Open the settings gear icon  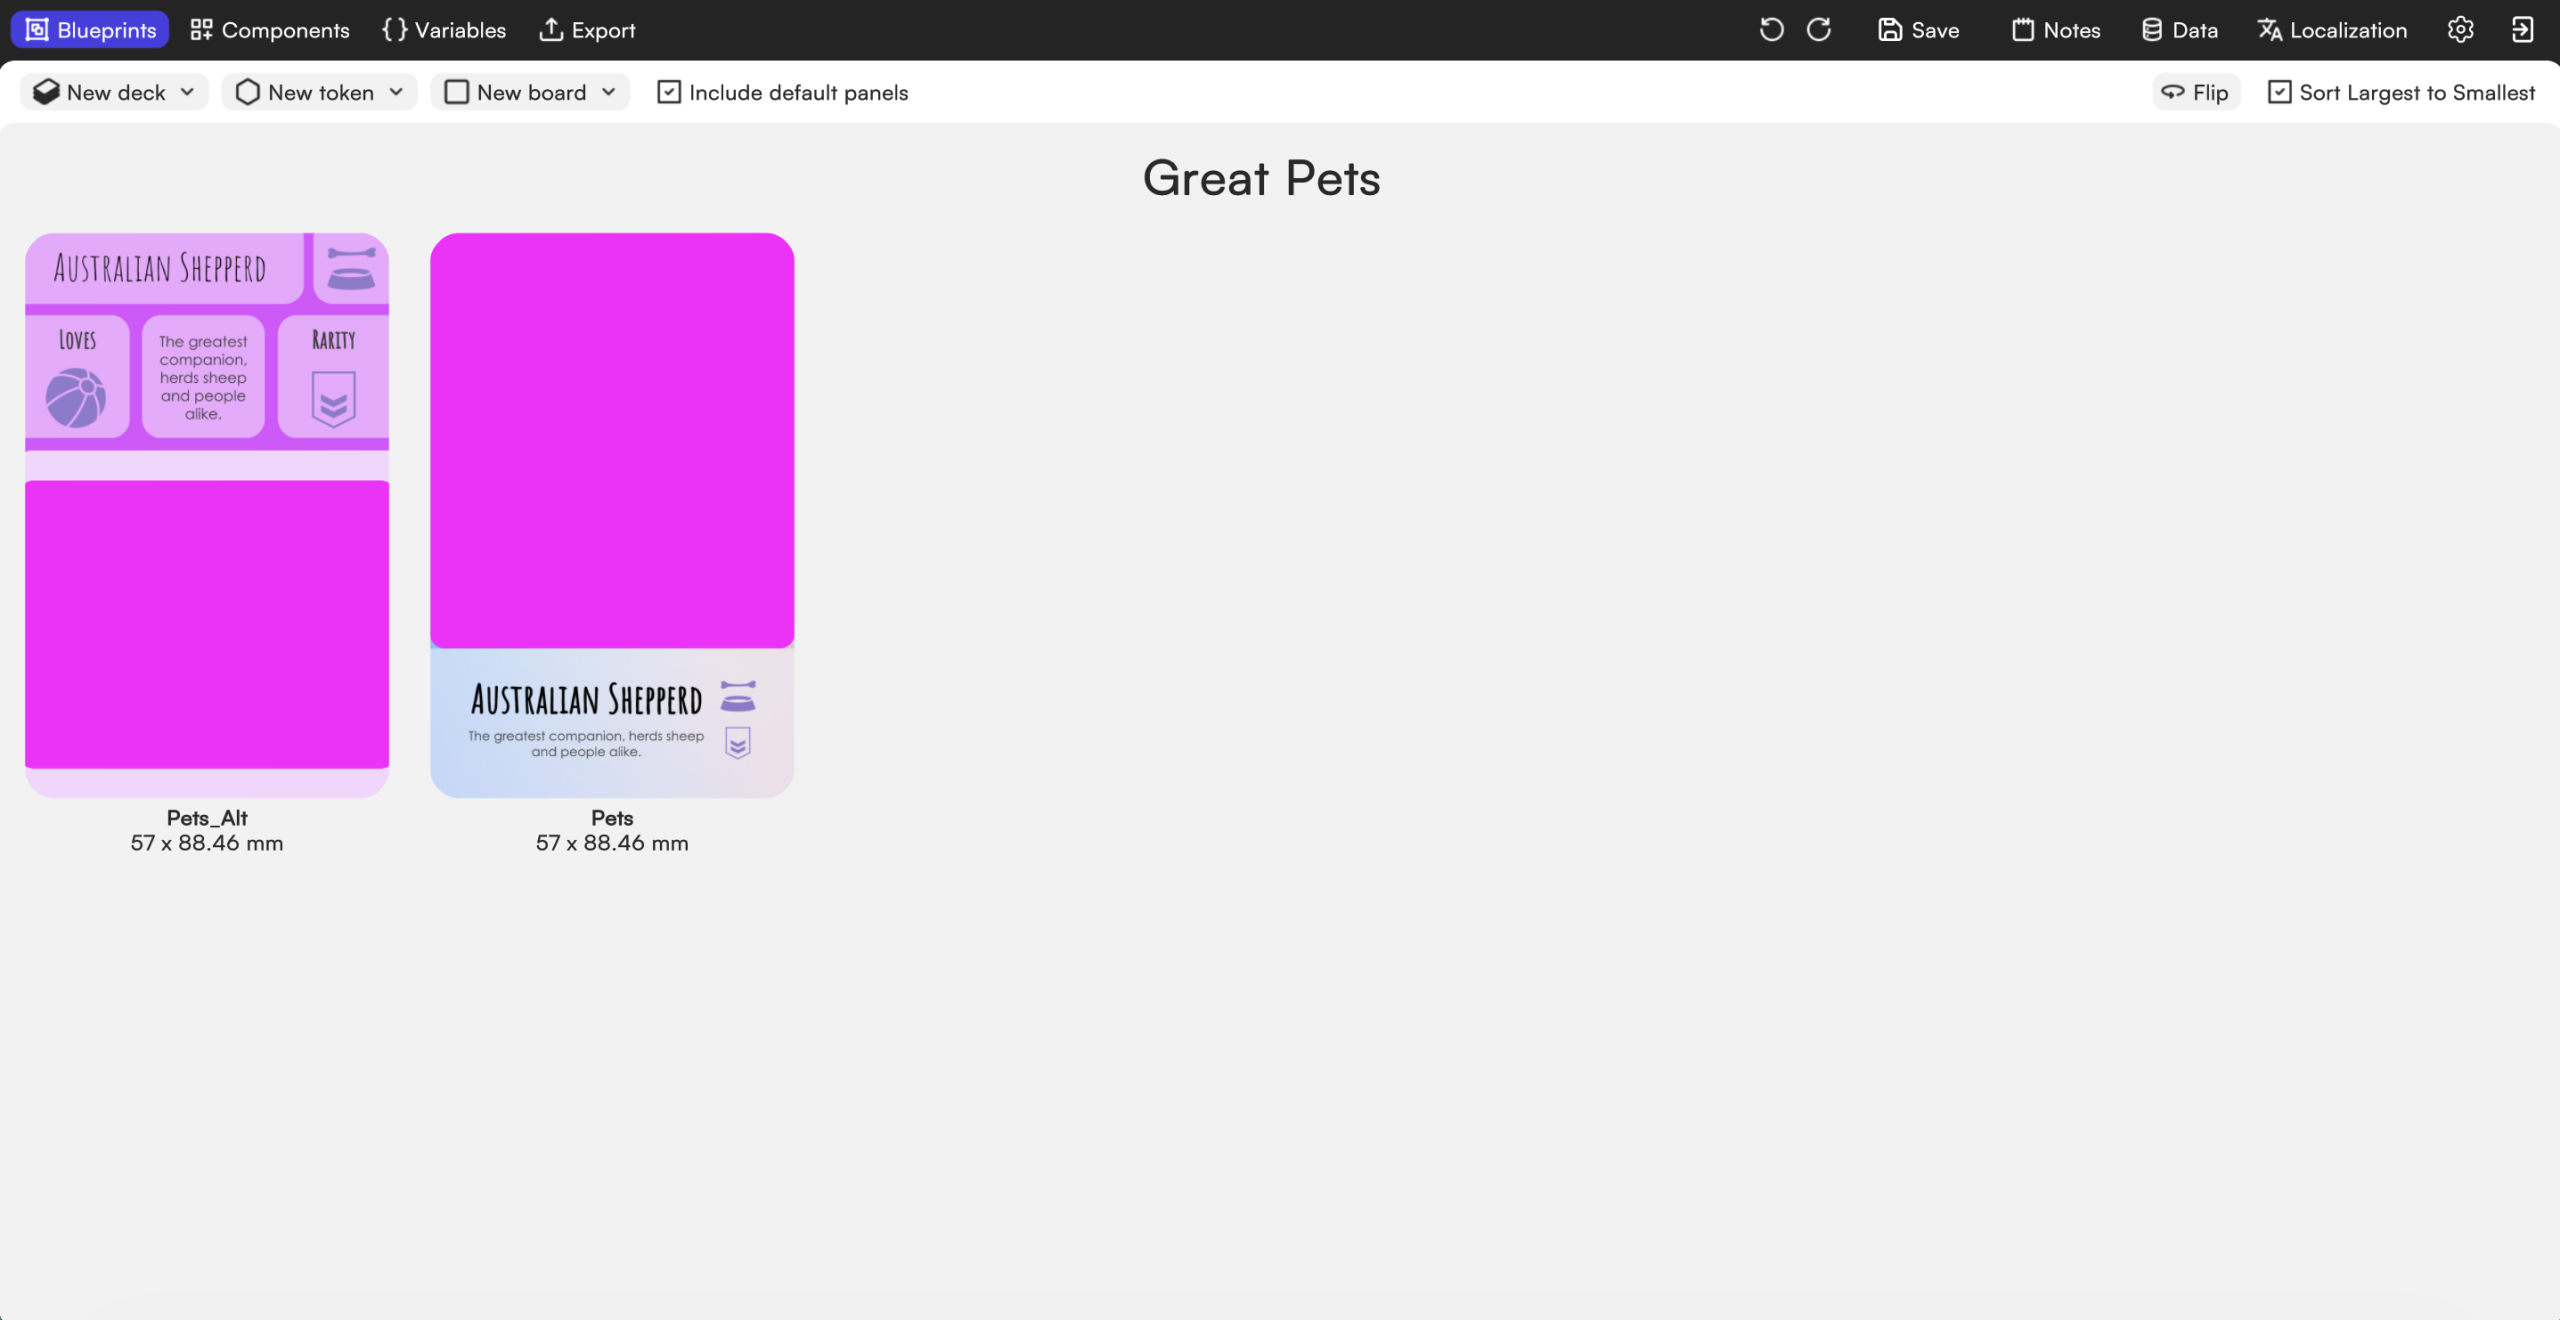2461,30
